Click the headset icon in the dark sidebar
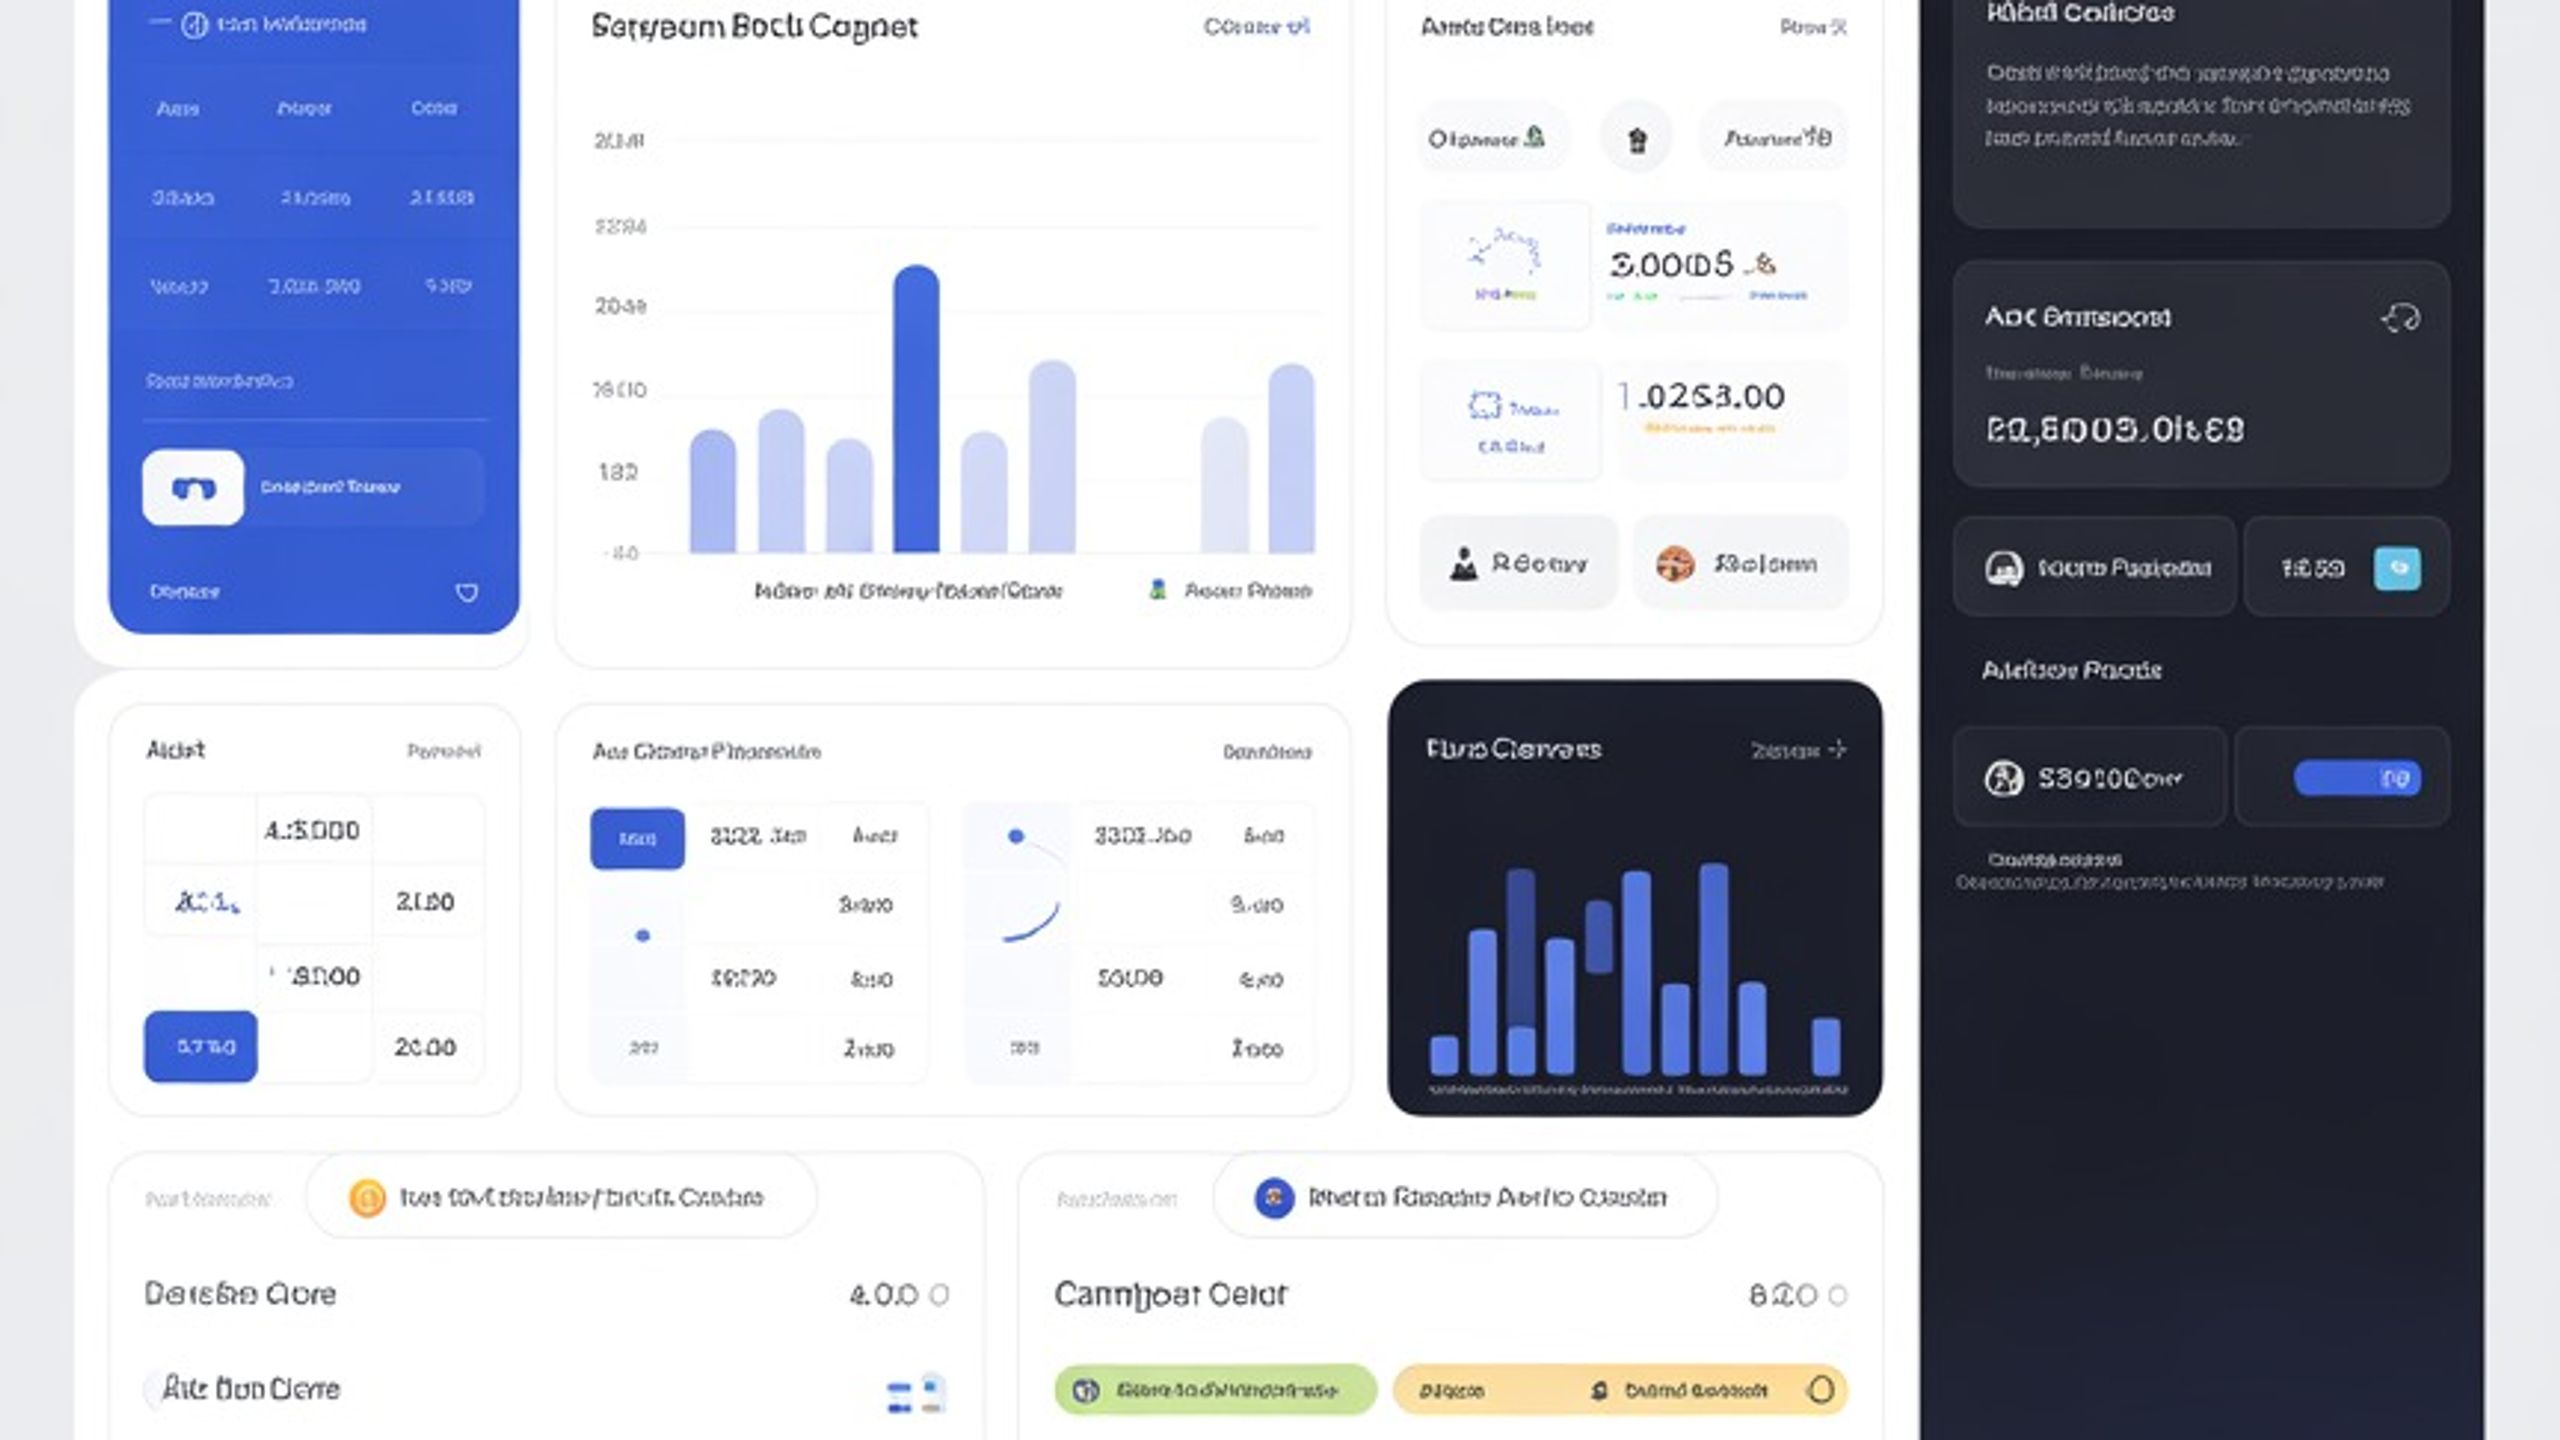 (2003, 568)
